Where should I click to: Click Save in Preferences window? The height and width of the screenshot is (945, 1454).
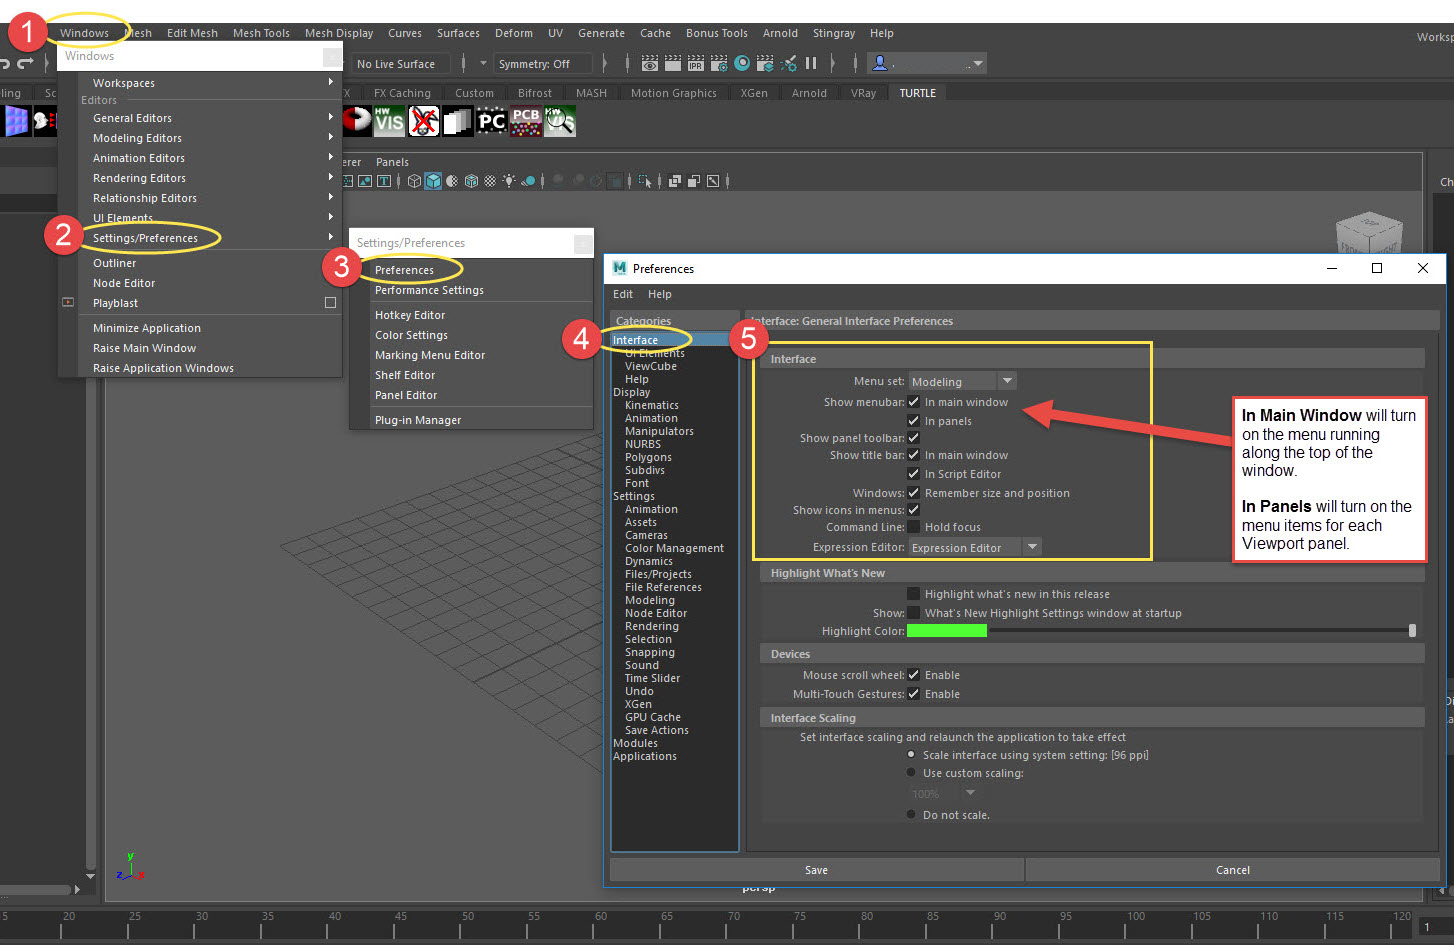pyautogui.click(x=816, y=870)
